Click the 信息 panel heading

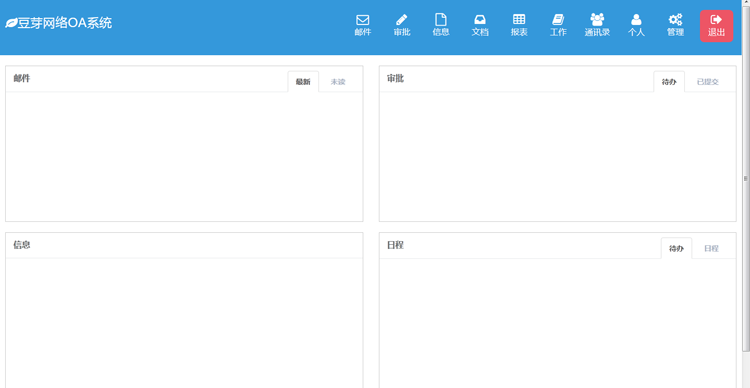click(x=22, y=245)
